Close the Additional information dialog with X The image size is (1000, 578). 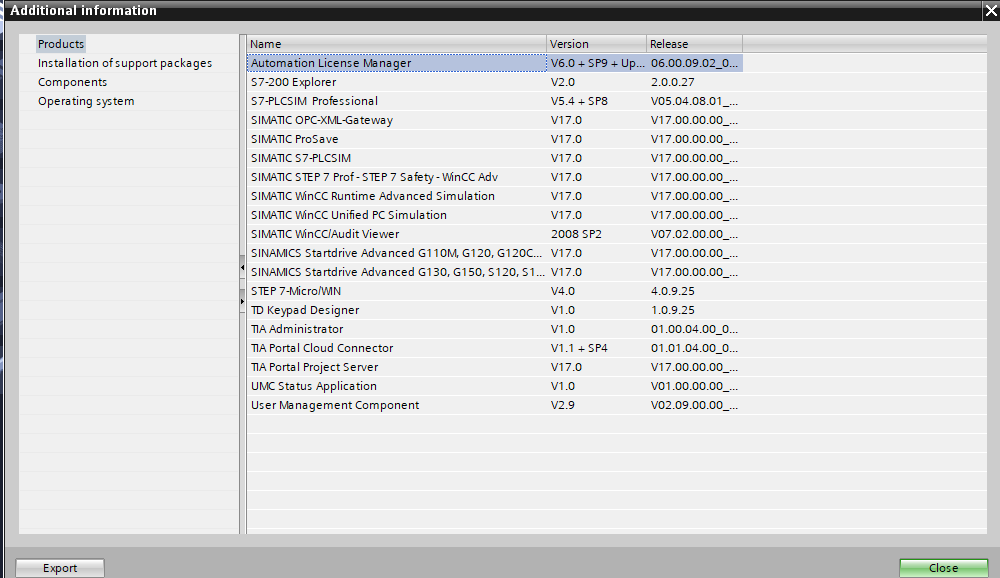click(991, 10)
